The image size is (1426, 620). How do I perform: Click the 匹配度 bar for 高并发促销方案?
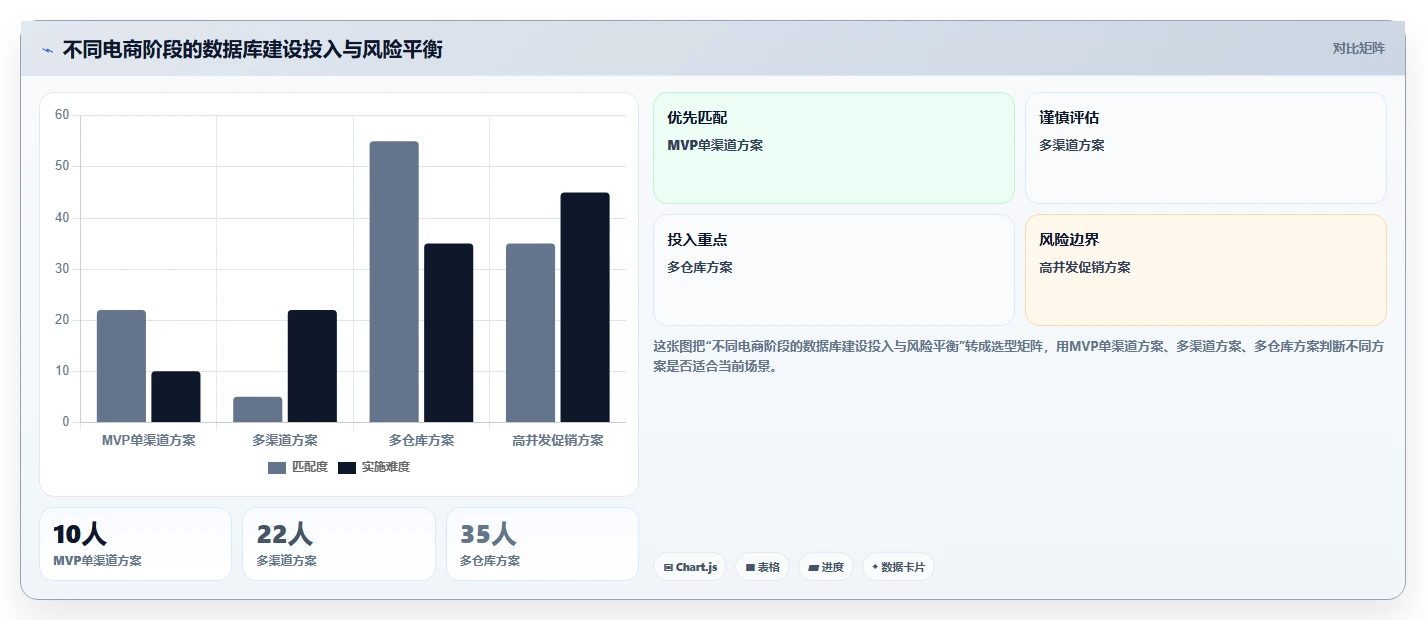(x=530, y=333)
